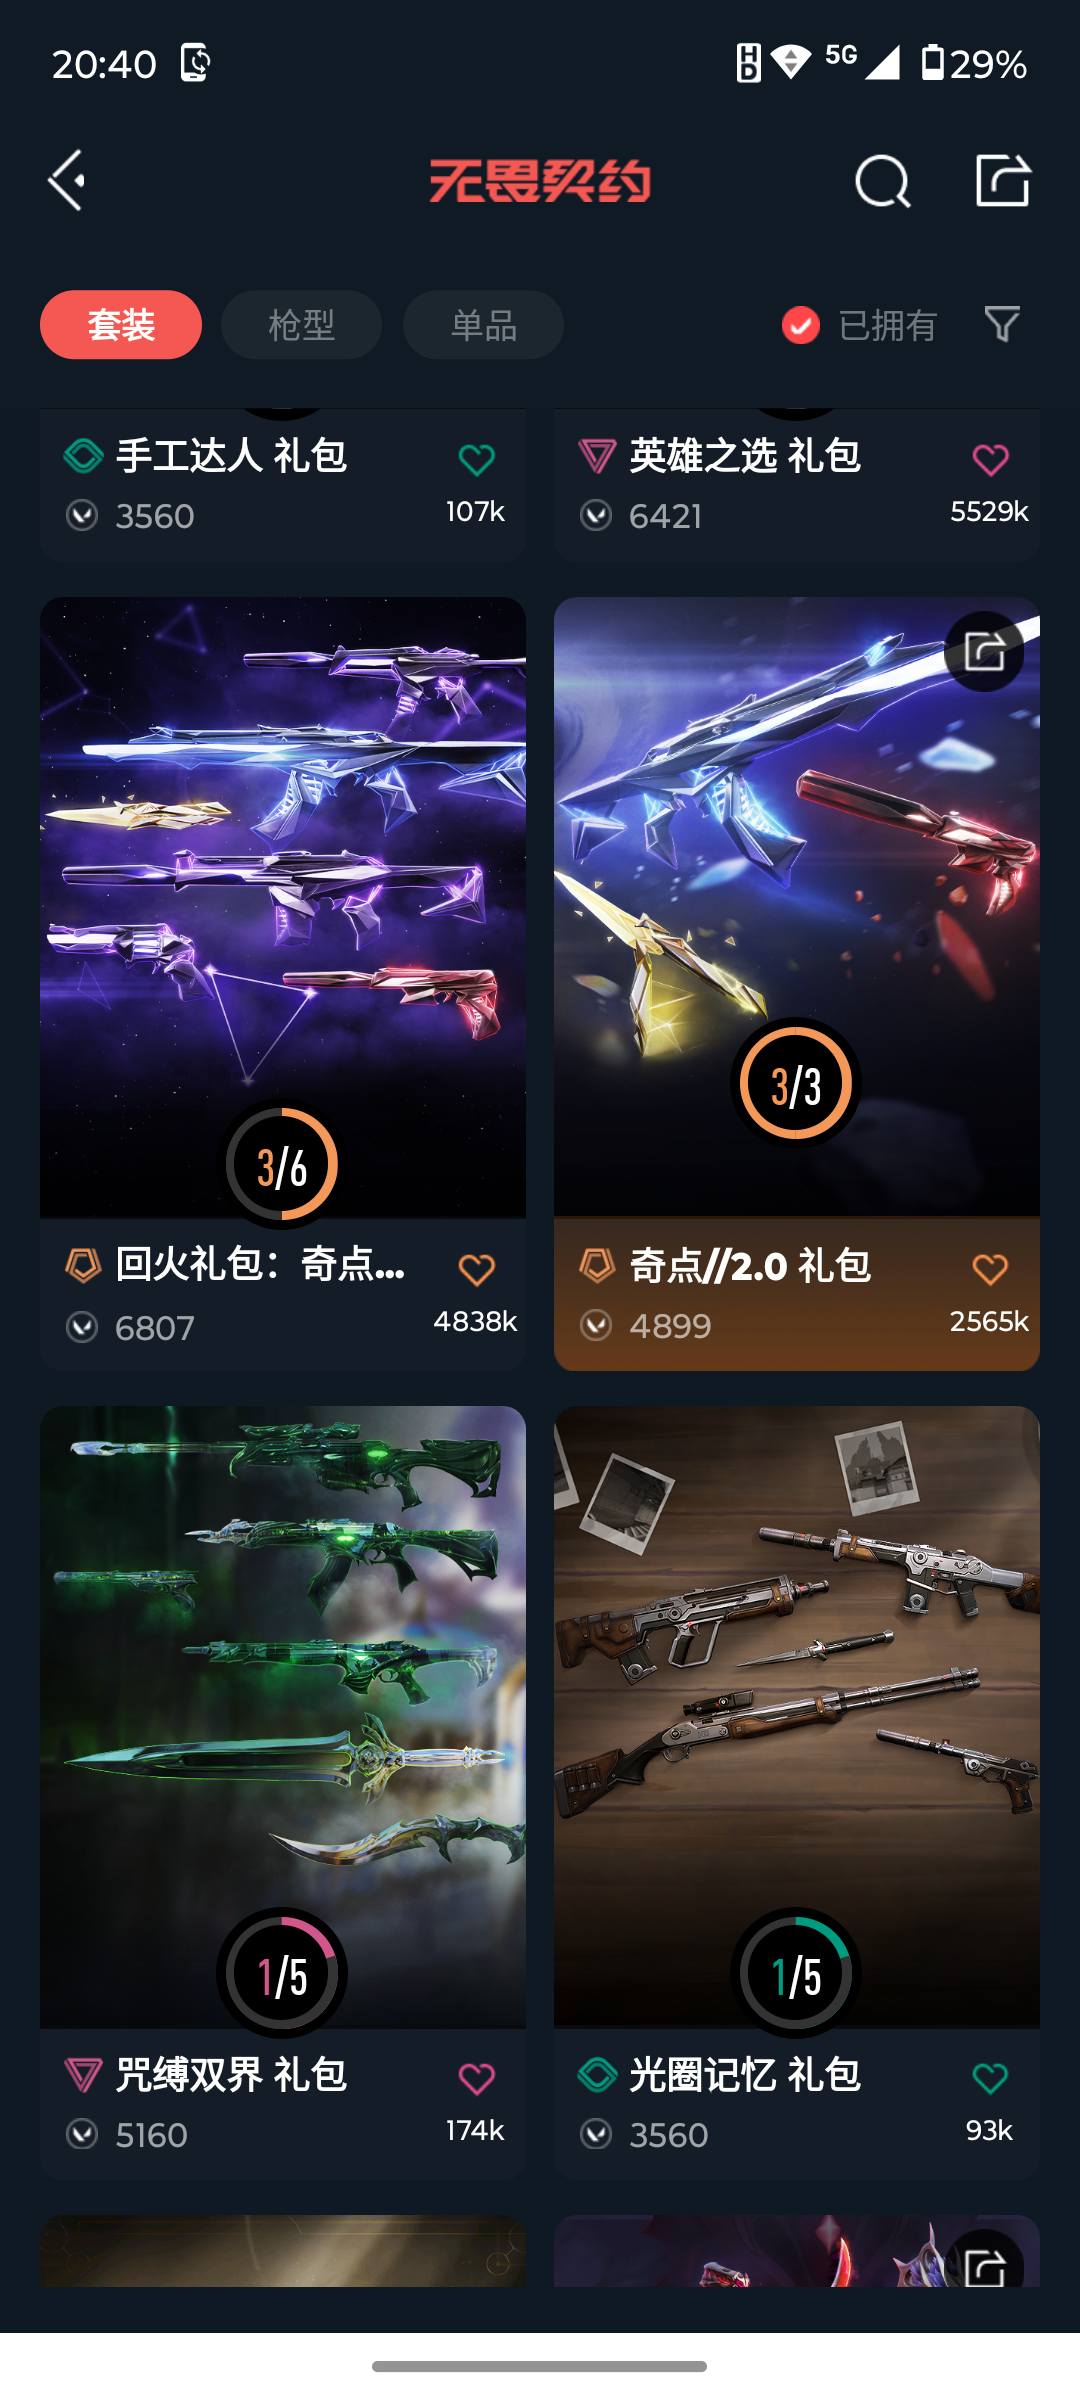Image resolution: width=1080 pixels, height=2400 pixels.
Task: Open 3/3 progress ring on 奇点//2.0
Action: pyautogui.click(x=796, y=1083)
